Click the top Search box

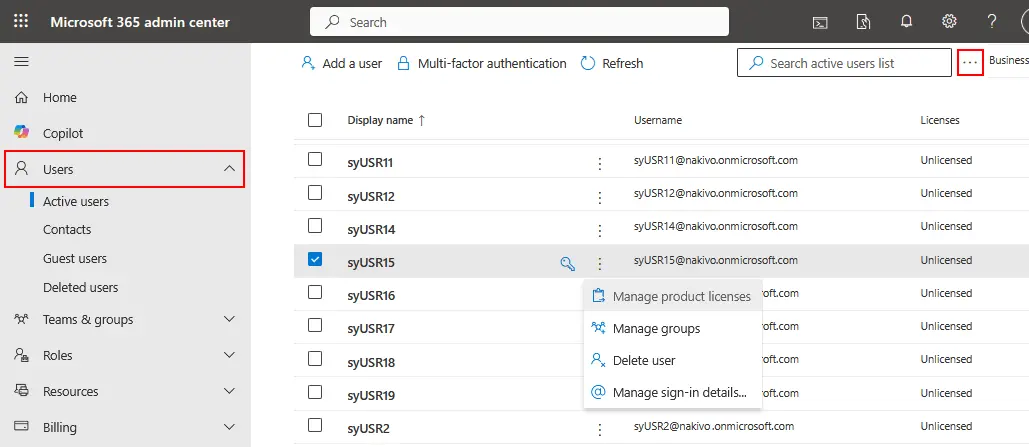click(519, 22)
